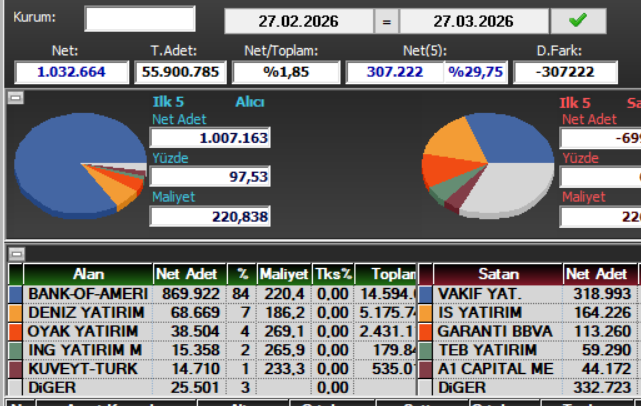Viewport: 641px width, 406px height.
Task: Click the equals button between the dates
Action: (x=386, y=21)
